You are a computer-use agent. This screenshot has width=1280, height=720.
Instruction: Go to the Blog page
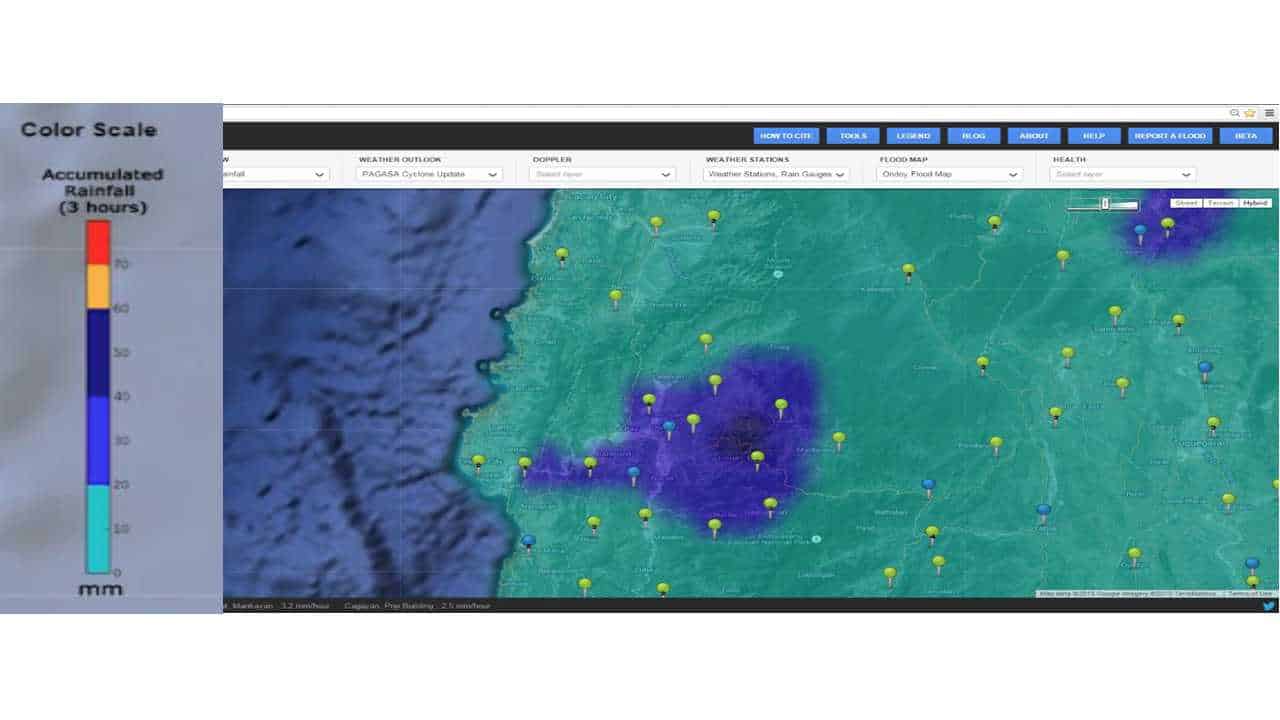(x=973, y=136)
